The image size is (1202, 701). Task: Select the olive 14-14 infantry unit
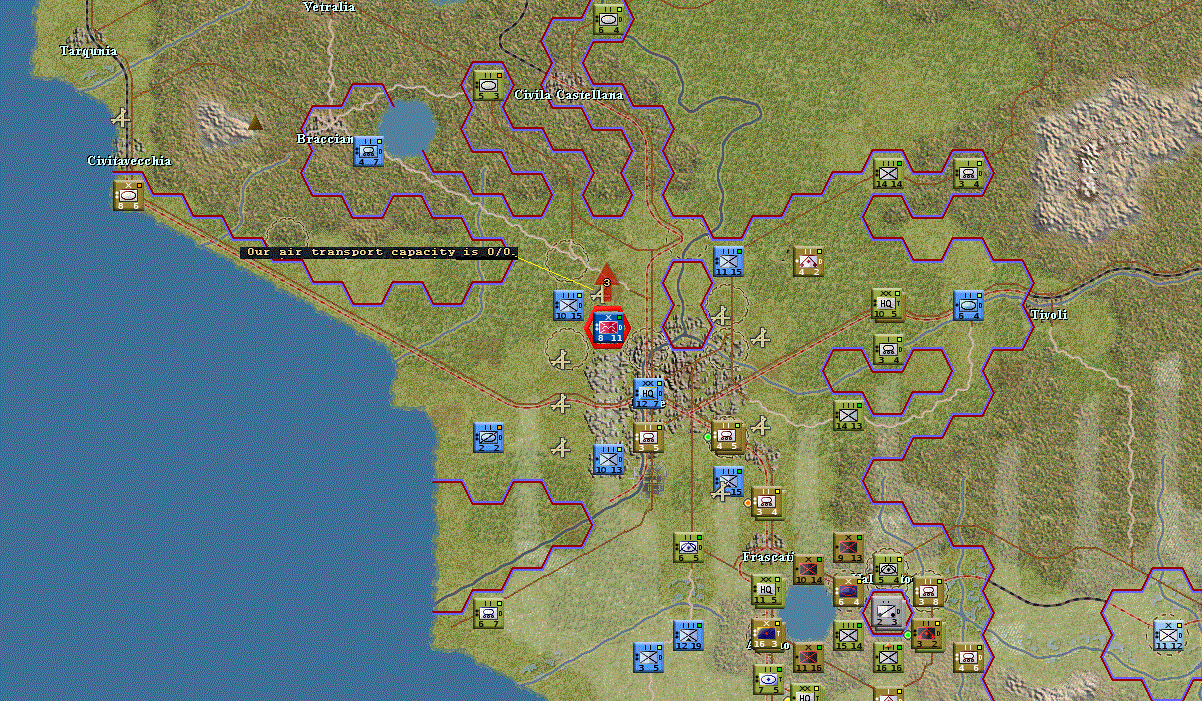(x=888, y=173)
